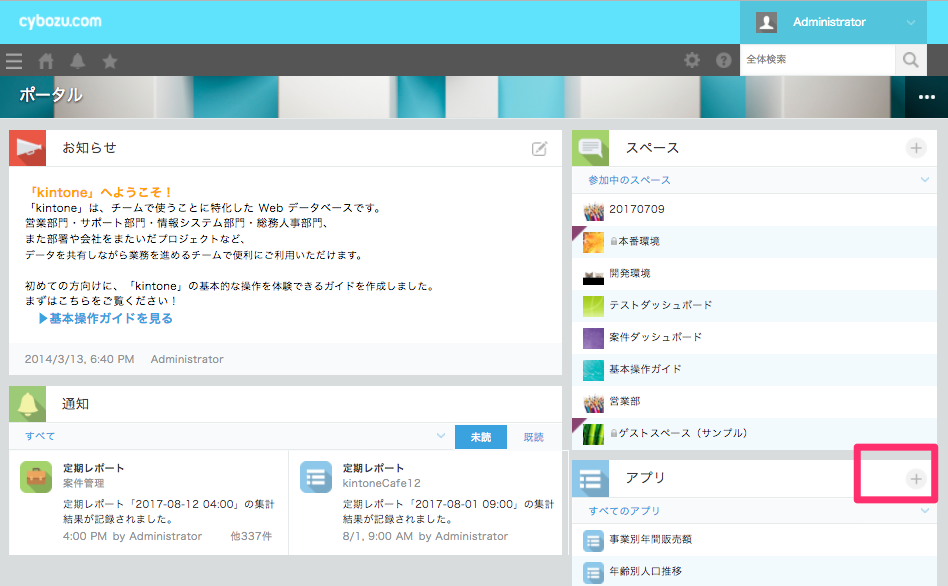Open the 営業部 space link

click(x=625, y=402)
